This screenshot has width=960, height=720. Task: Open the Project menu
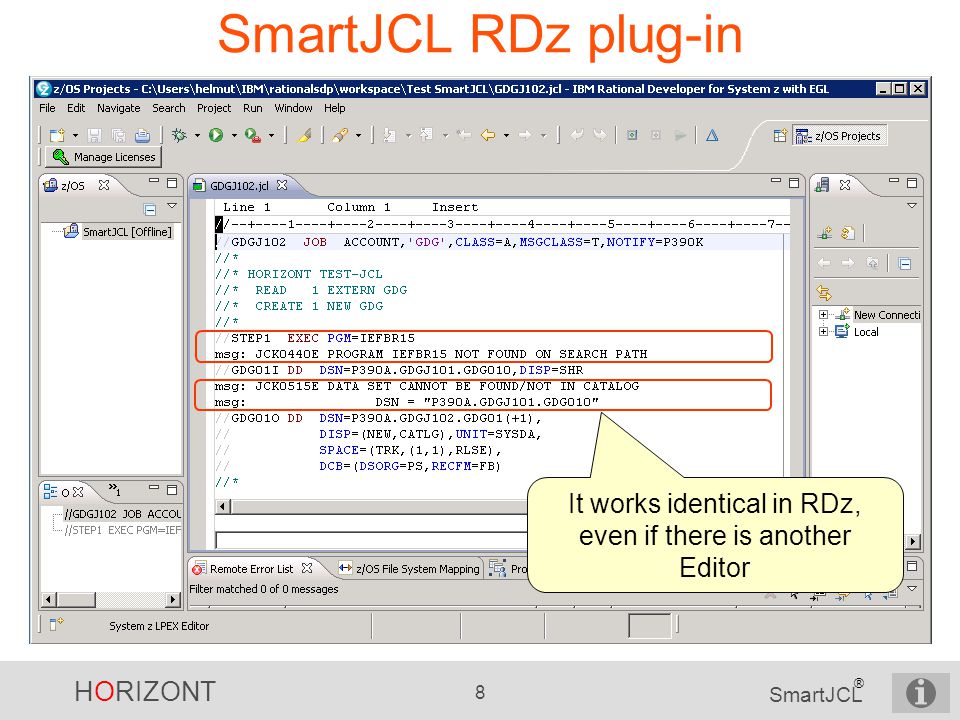point(214,108)
